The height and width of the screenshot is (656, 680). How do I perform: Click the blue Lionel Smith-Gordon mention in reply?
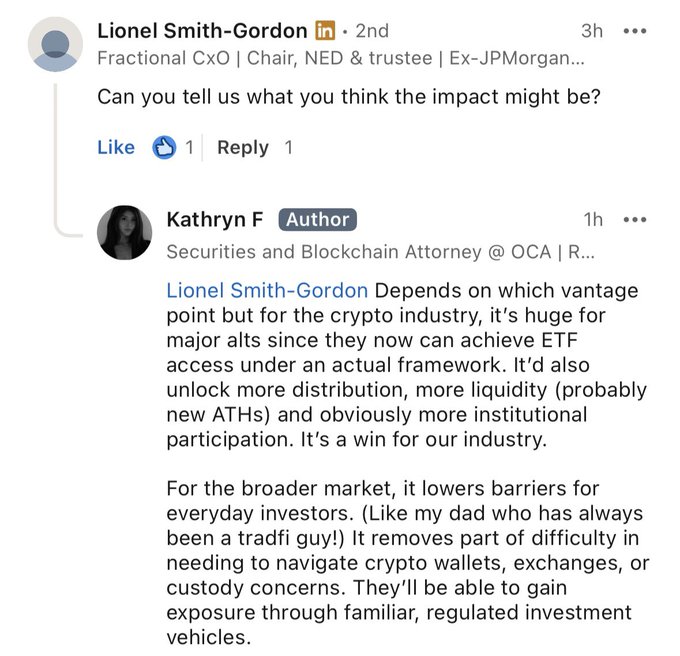click(267, 291)
